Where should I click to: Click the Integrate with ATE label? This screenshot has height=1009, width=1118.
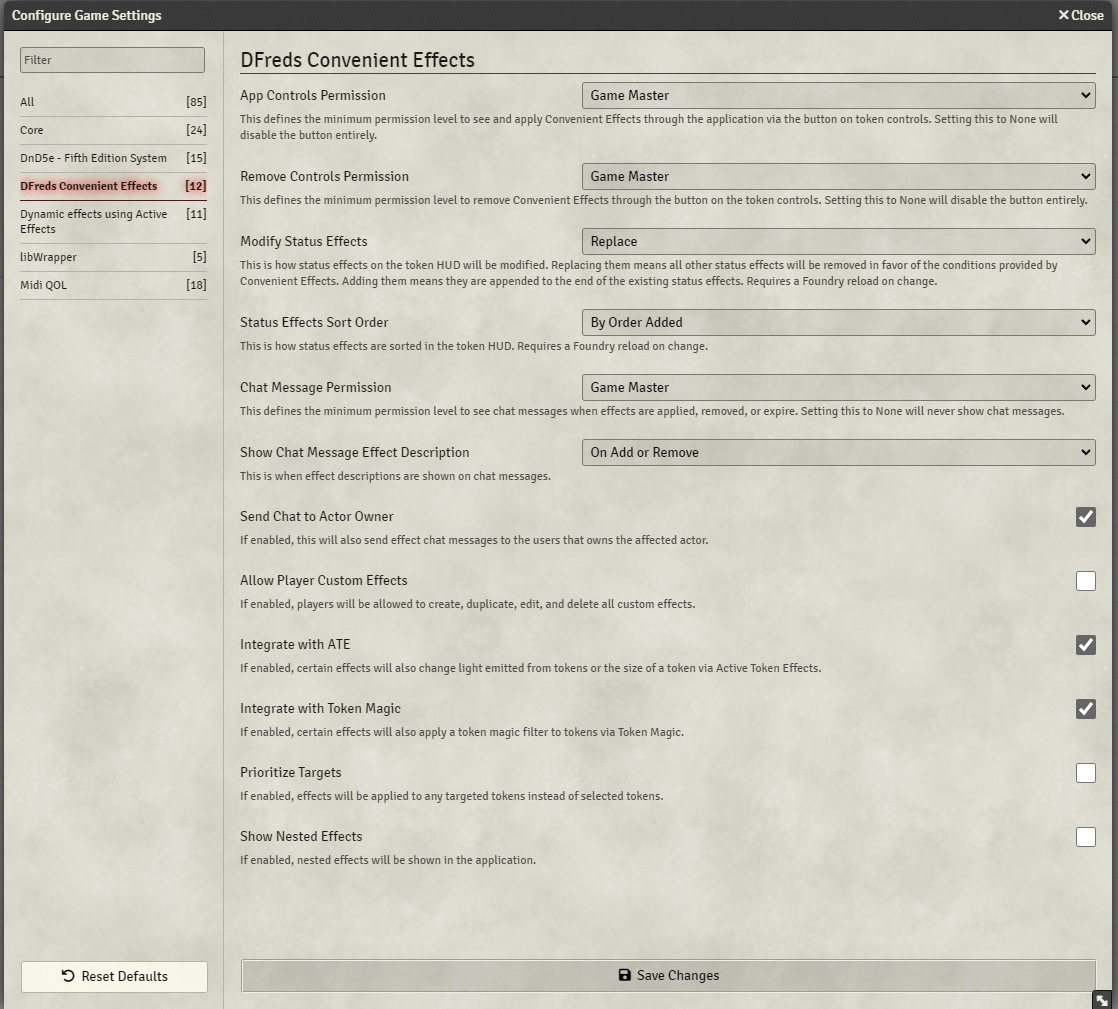[295, 645]
